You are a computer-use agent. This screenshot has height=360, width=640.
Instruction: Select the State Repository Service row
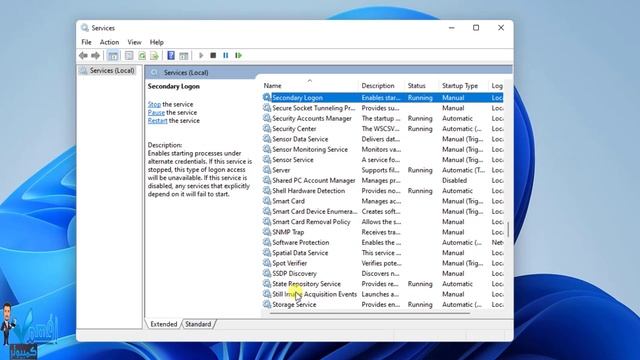[x=382, y=284]
